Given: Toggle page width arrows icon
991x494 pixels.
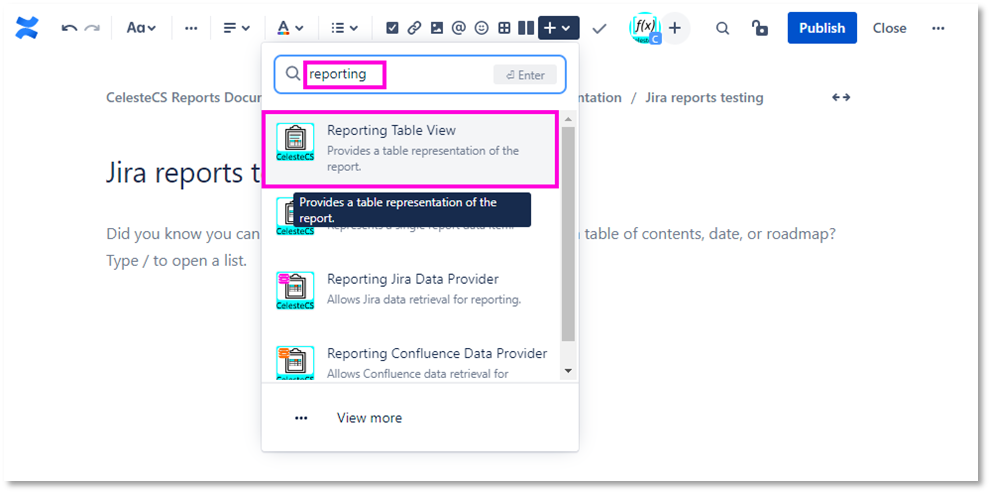Looking at the screenshot, I should 841,97.
